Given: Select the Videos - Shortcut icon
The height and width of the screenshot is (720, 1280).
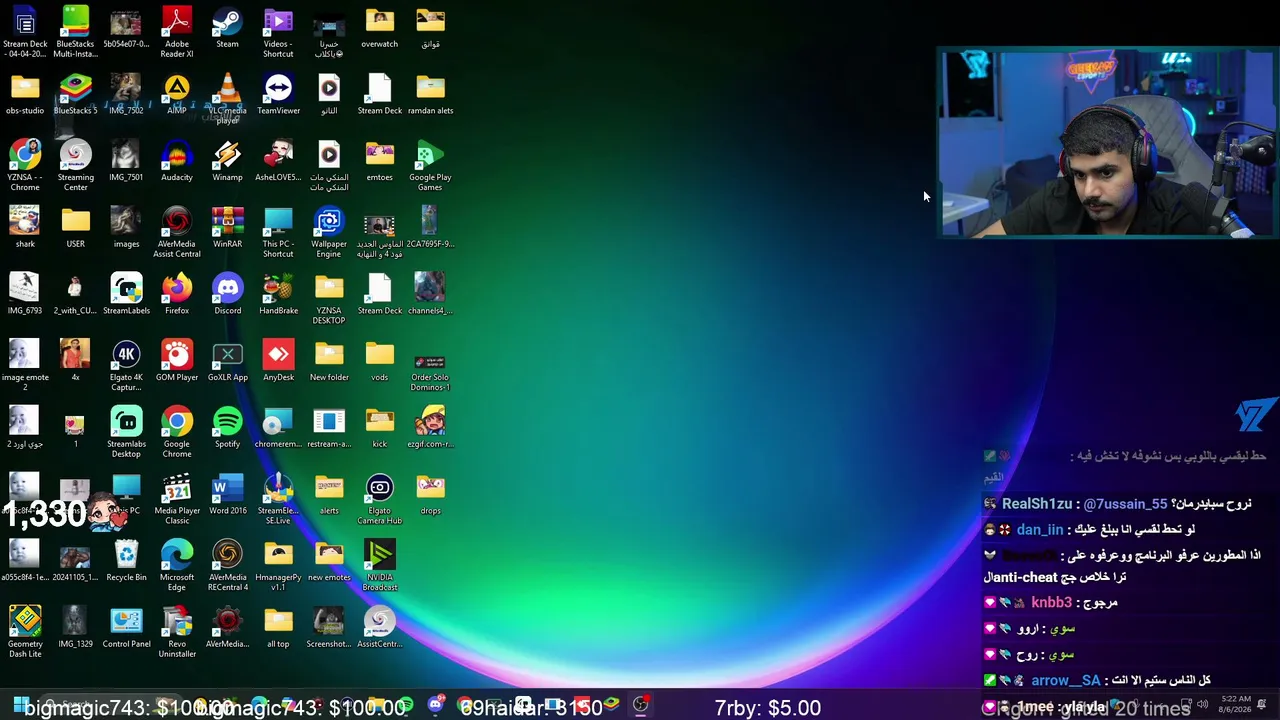Looking at the screenshot, I should click(x=278, y=33).
